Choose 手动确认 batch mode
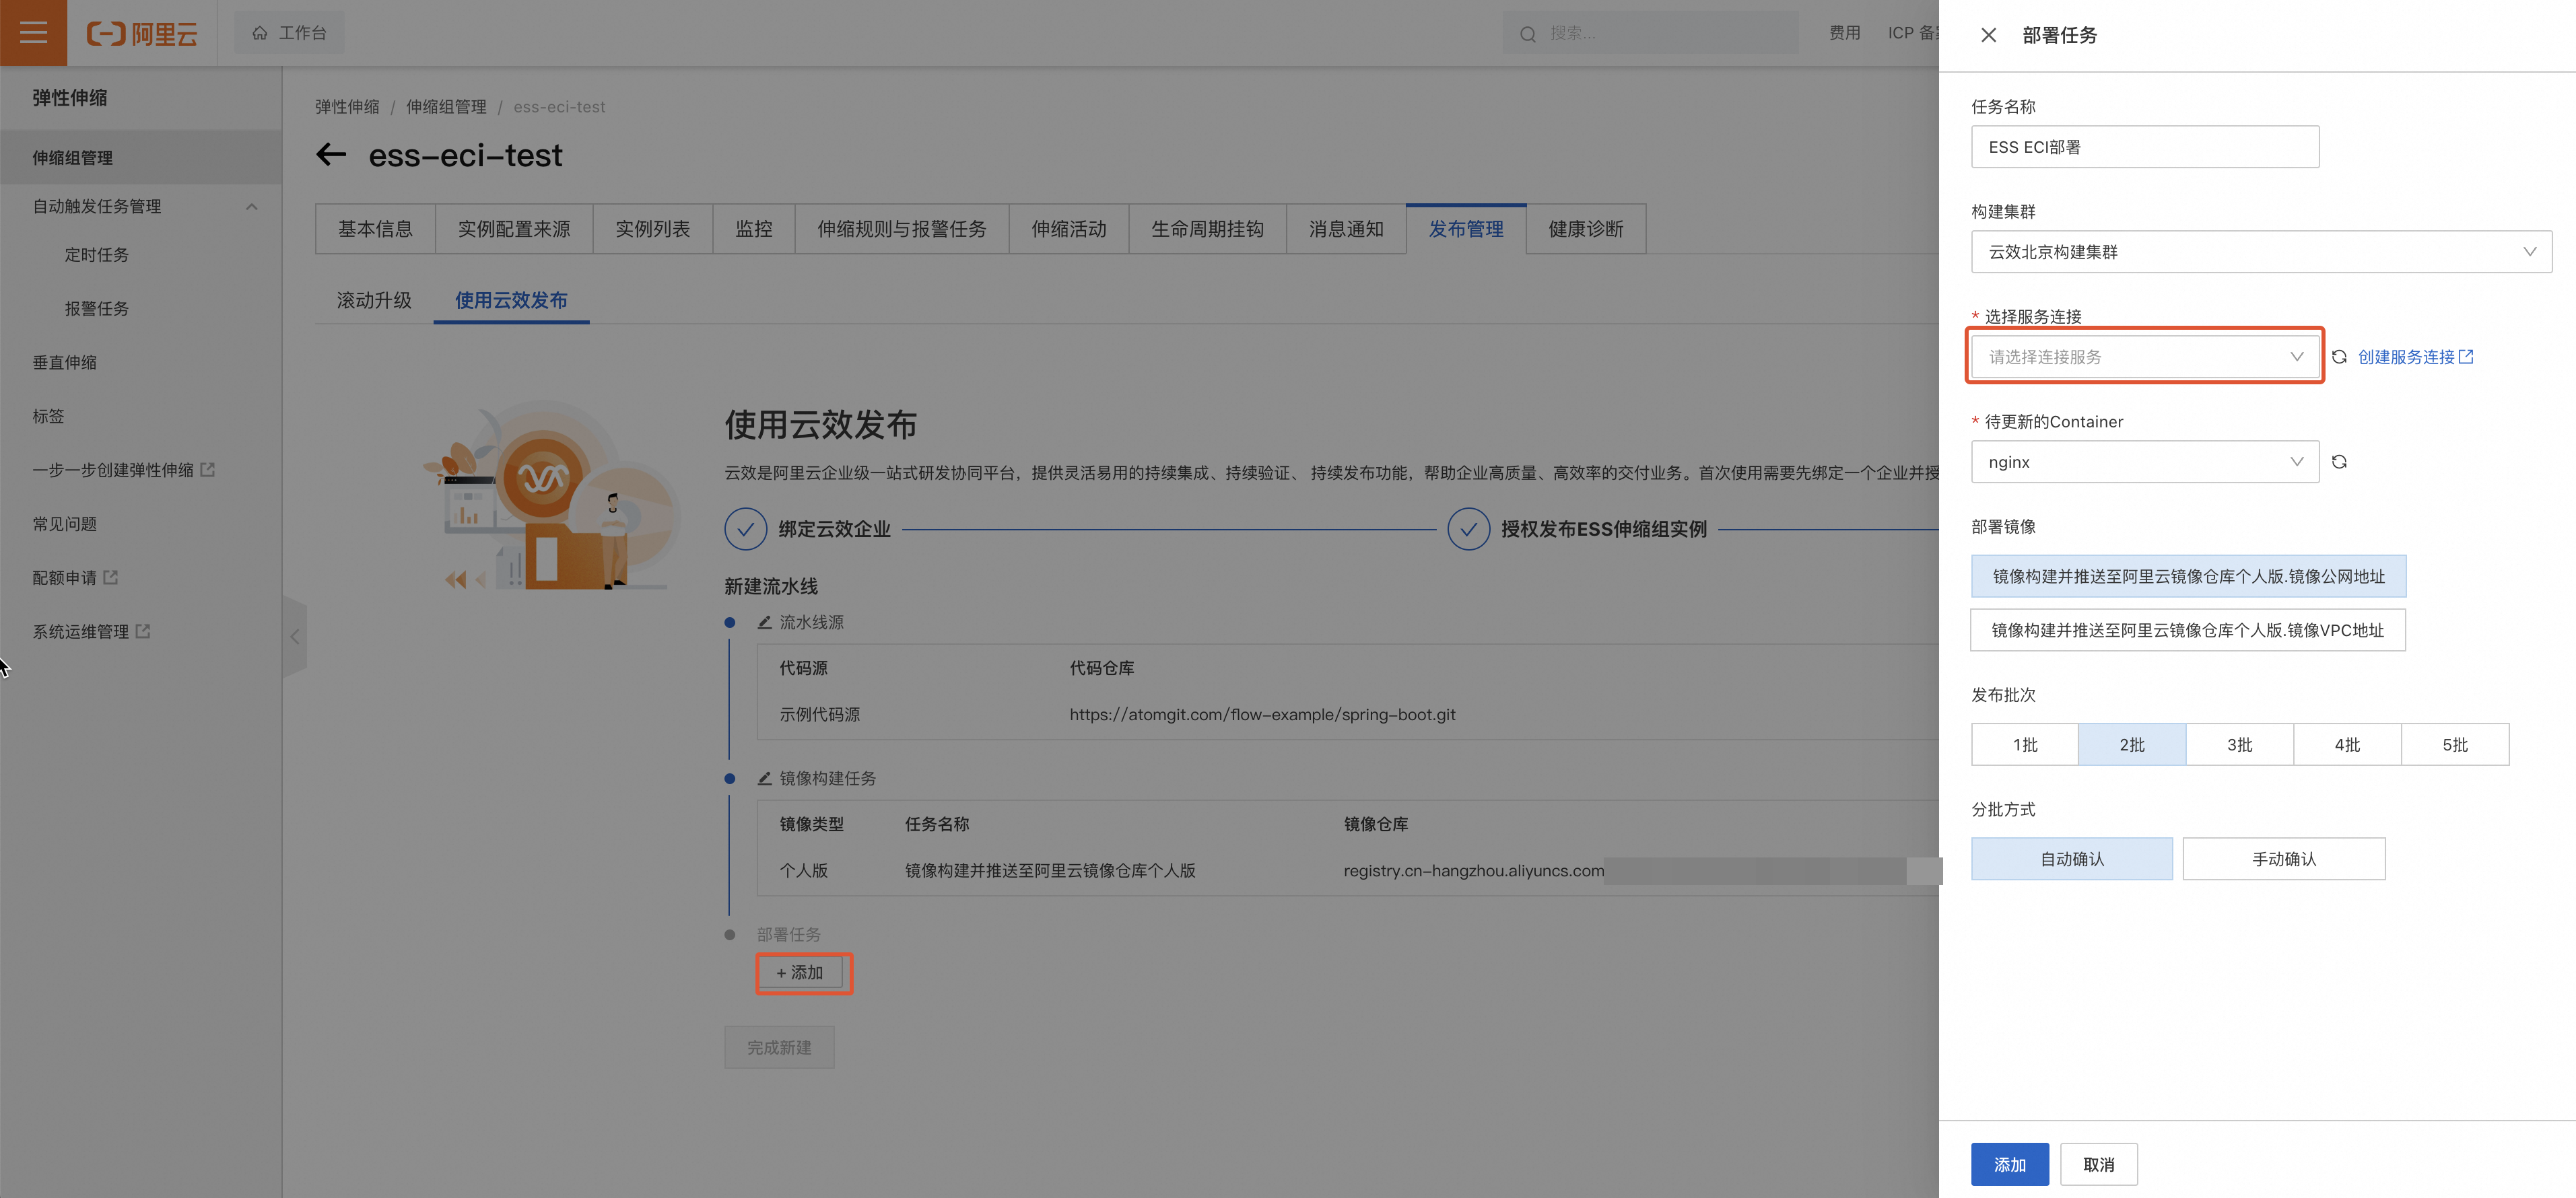Viewport: 2576px width, 1198px height. (x=2283, y=859)
